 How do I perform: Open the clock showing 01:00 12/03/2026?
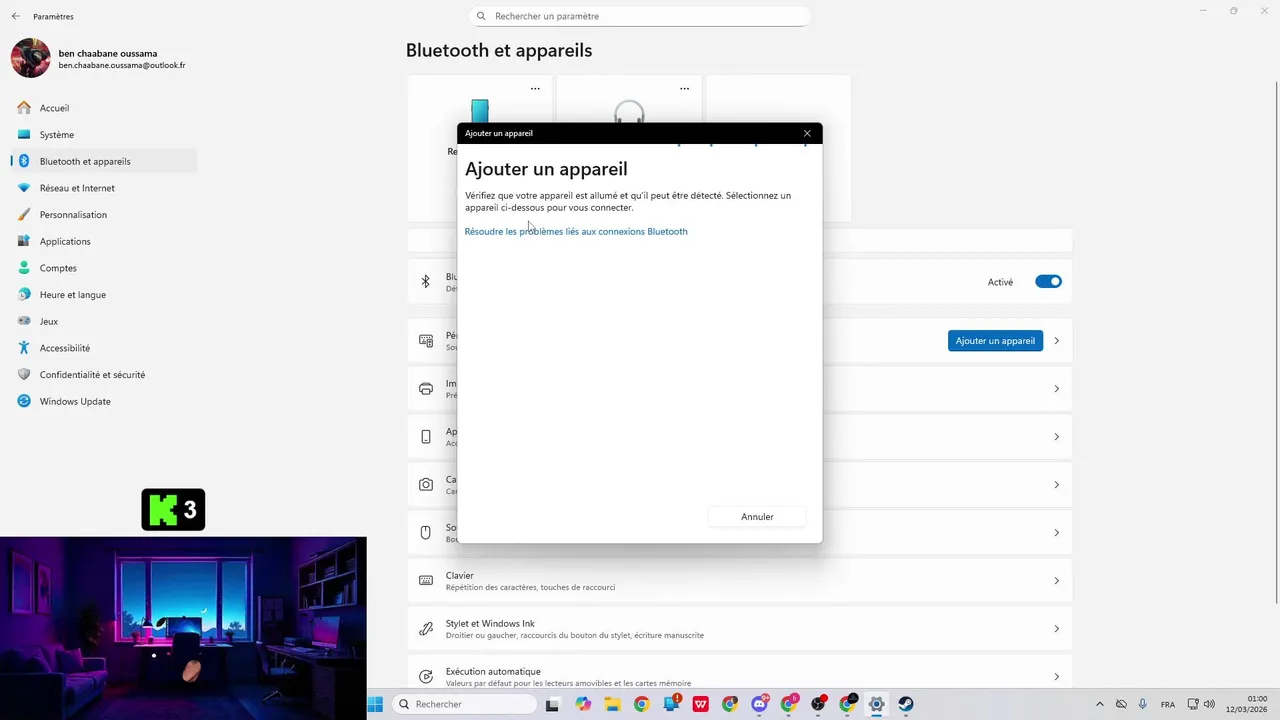[1246, 704]
